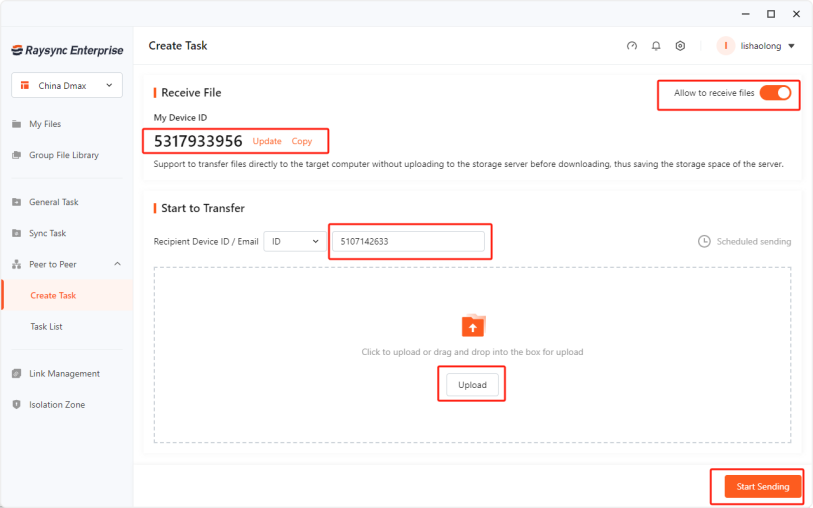
Task: Click the Recipient Device ID input field
Action: [x=408, y=242]
